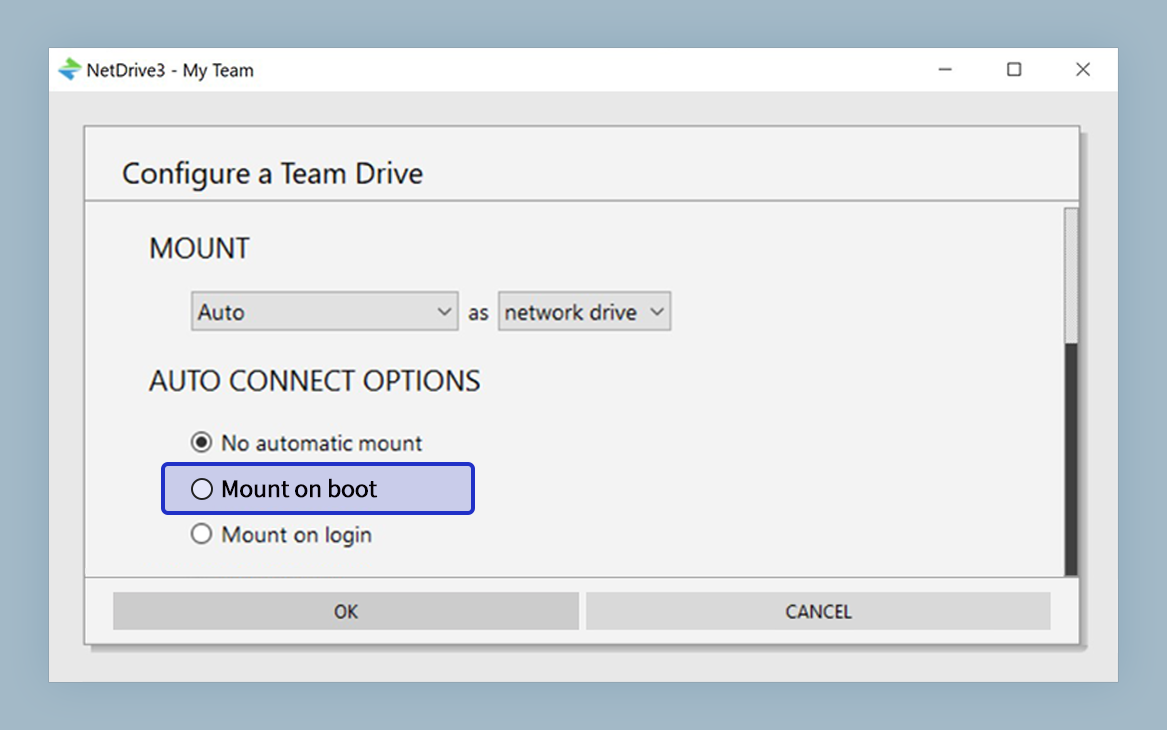Open the mount mode dropdown showing 'Auto'
The image size is (1167, 730).
[x=324, y=311]
